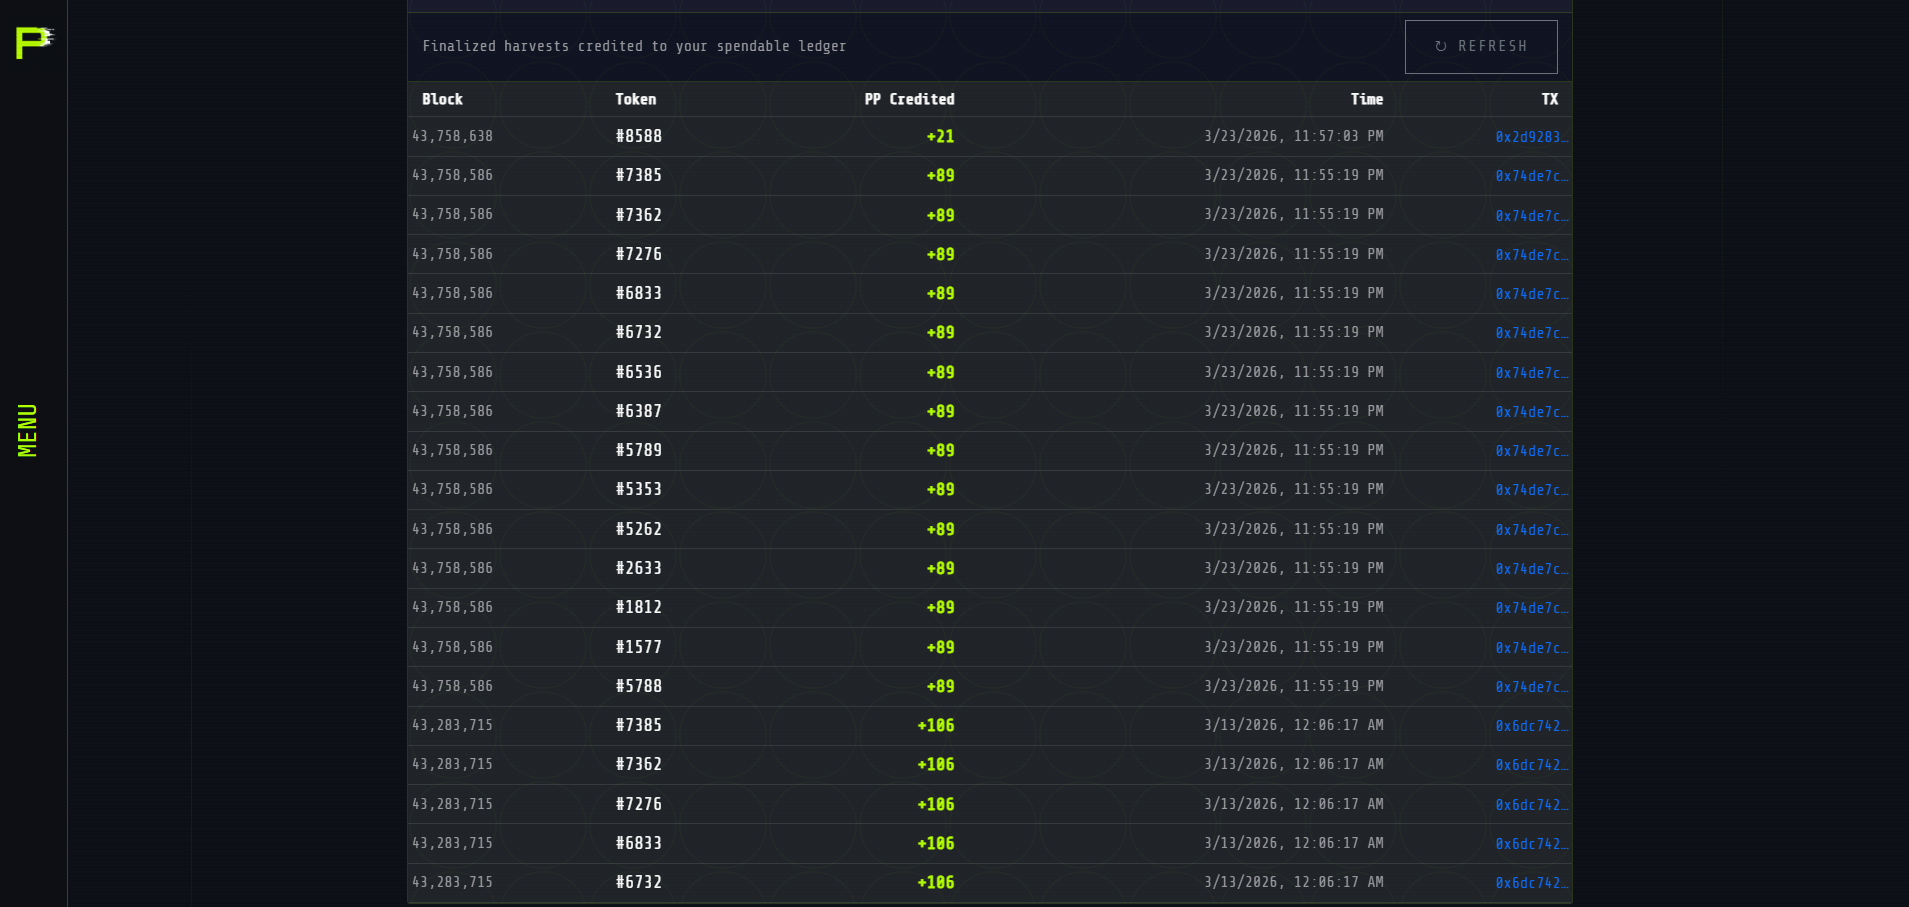Open TX link 0x2d9283 for token #8588
The image size is (1909, 907).
click(x=1531, y=137)
